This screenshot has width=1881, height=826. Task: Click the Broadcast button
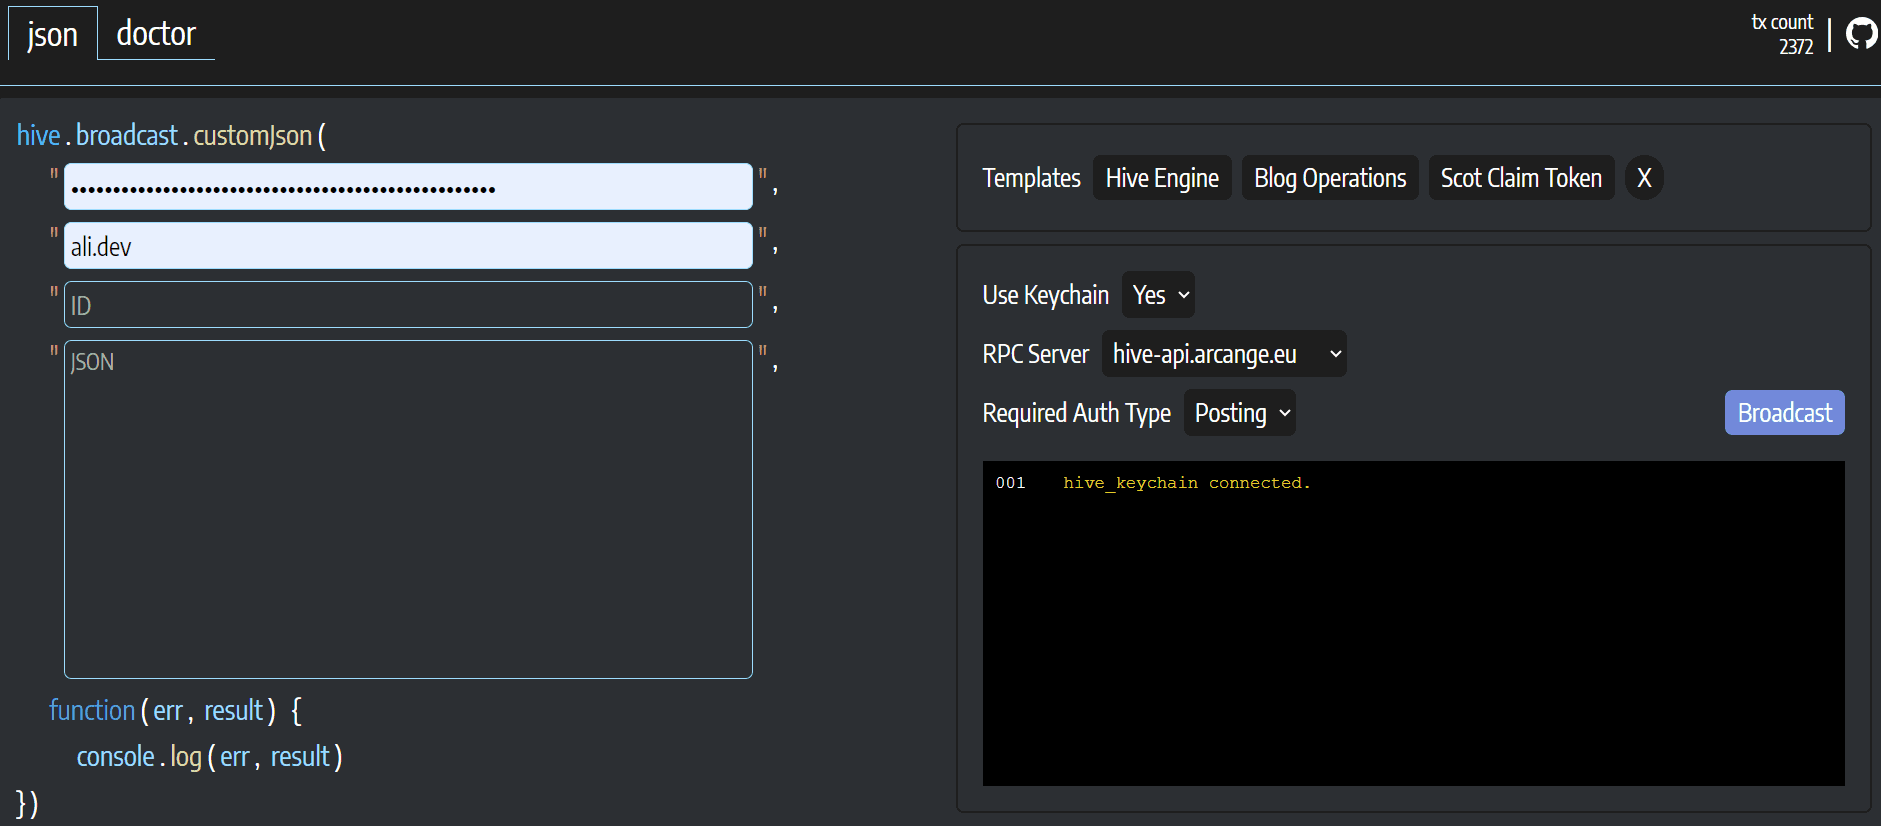[1784, 413]
